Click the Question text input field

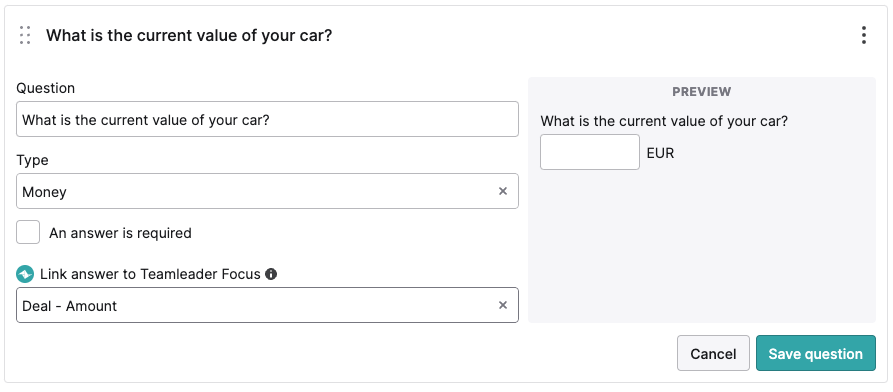267,119
